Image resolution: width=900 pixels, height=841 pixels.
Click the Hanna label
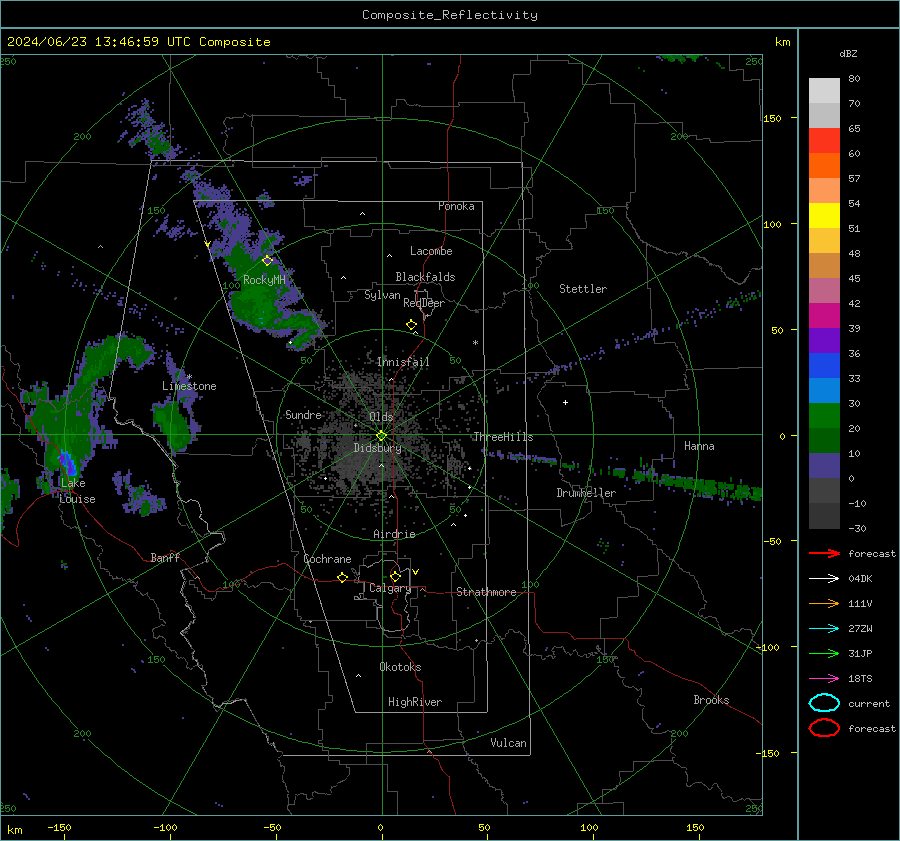tap(699, 446)
